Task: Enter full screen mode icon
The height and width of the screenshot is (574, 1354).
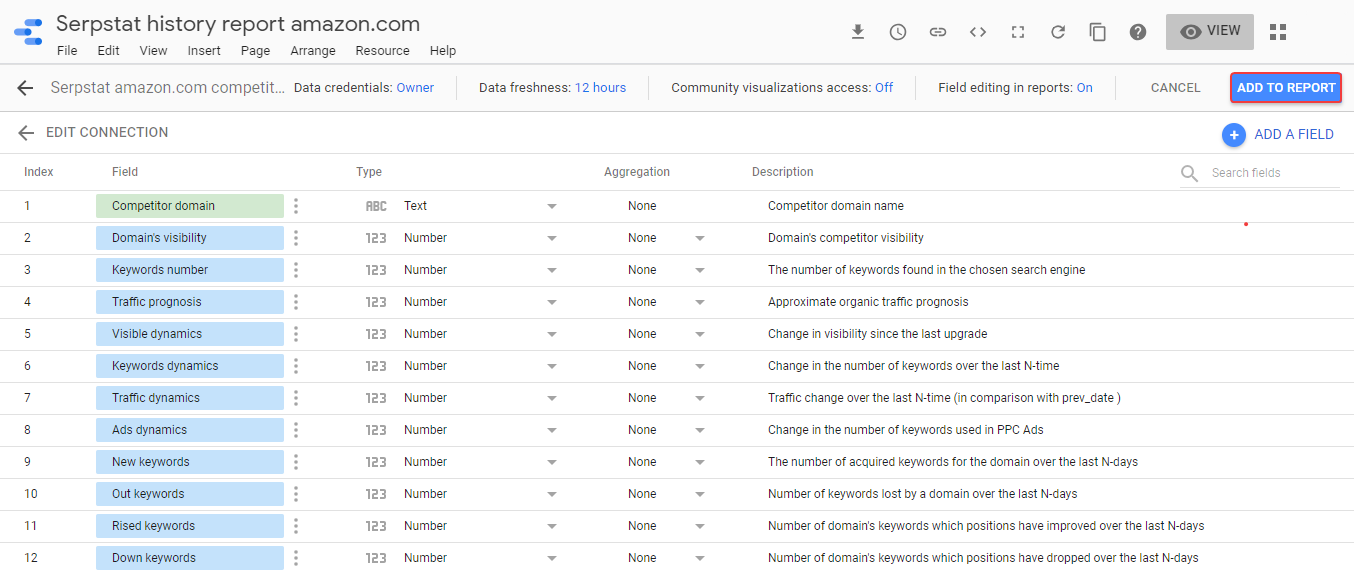Action: 1018,32
